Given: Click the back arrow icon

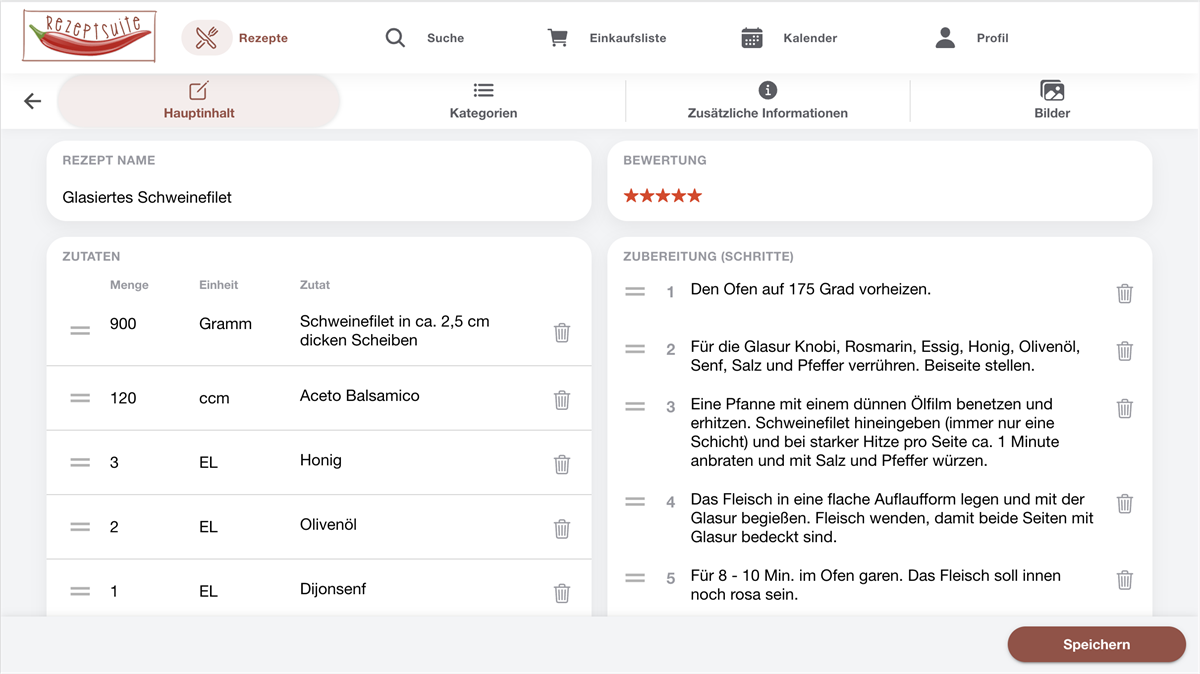Looking at the screenshot, I should [33, 101].
